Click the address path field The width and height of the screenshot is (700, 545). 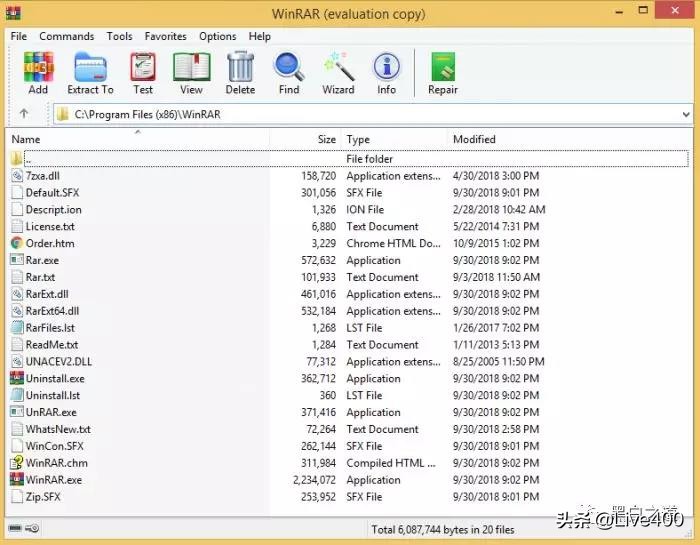click(373, 114)
